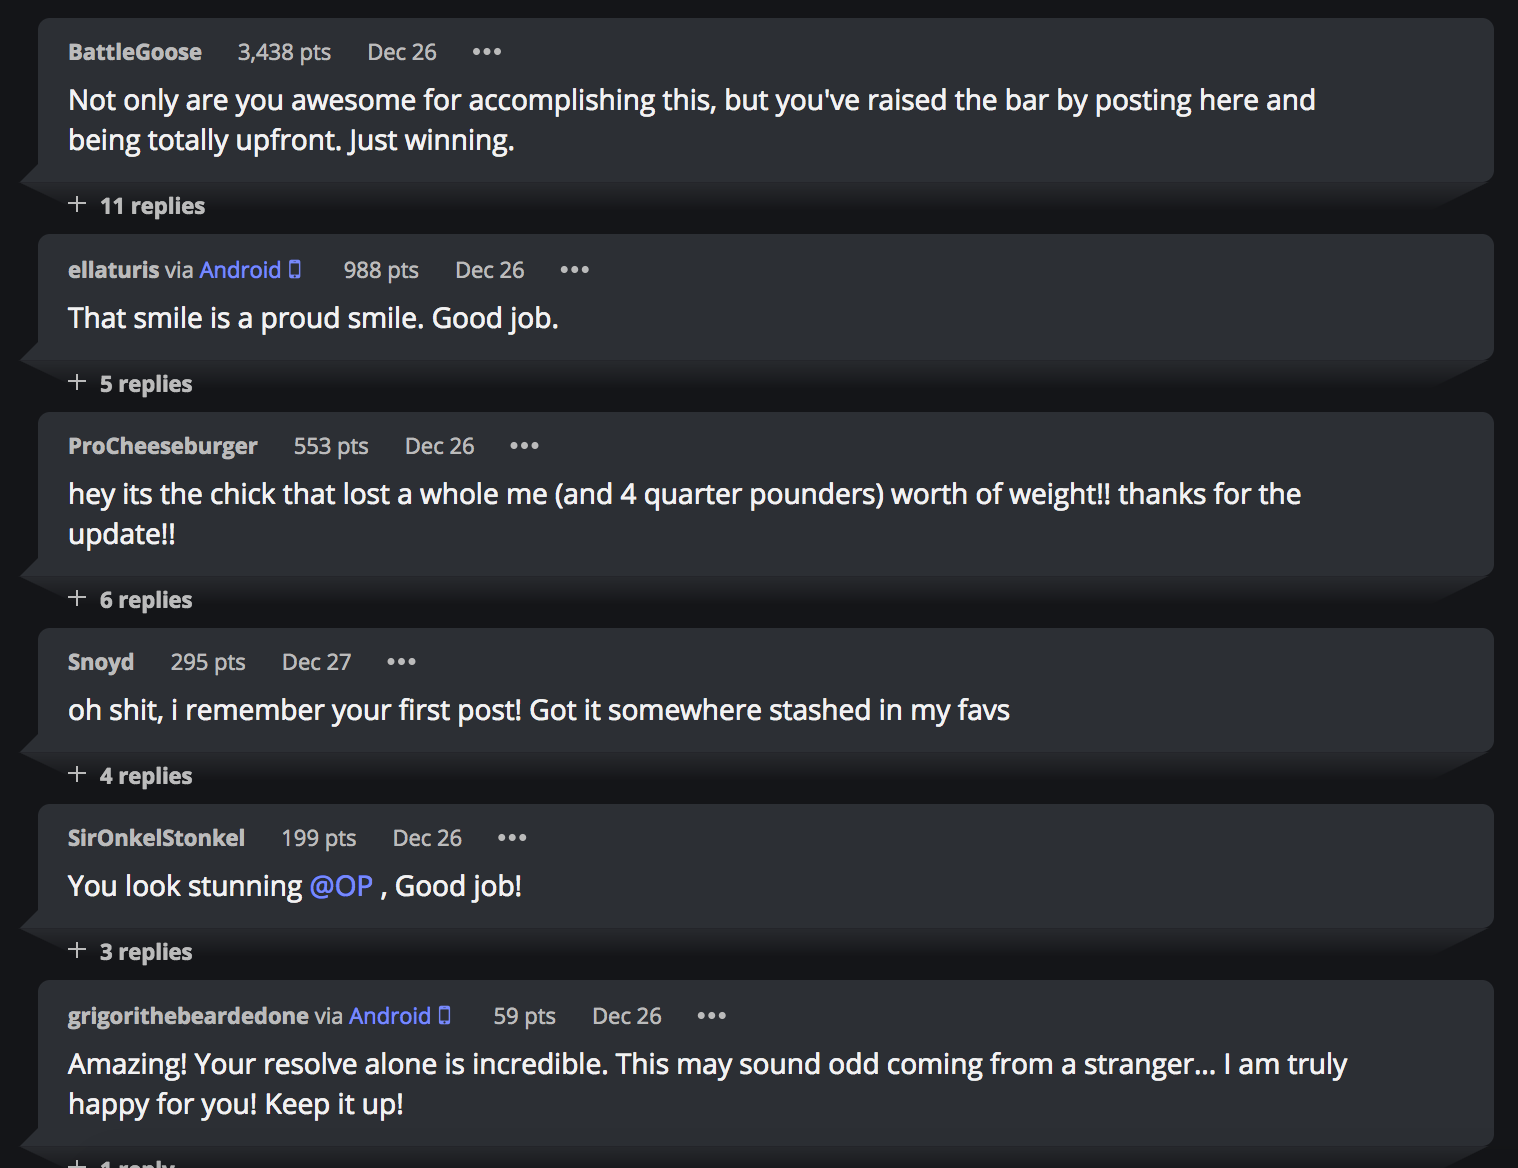1518x1168 pixels.
Task: Expand the 5 replies thread
Action: coord(145,384)
